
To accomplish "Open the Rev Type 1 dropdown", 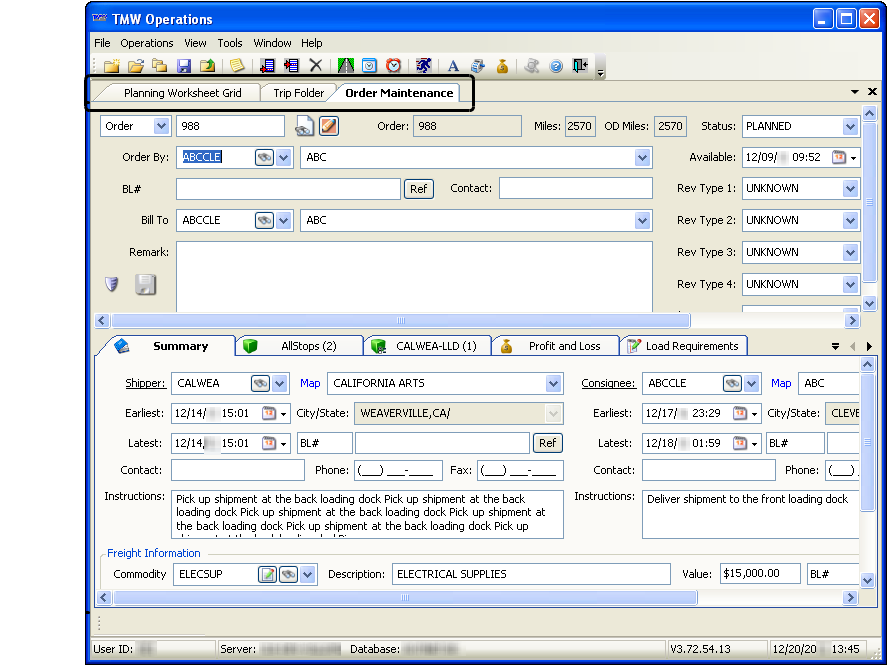I will pos(850,189).
